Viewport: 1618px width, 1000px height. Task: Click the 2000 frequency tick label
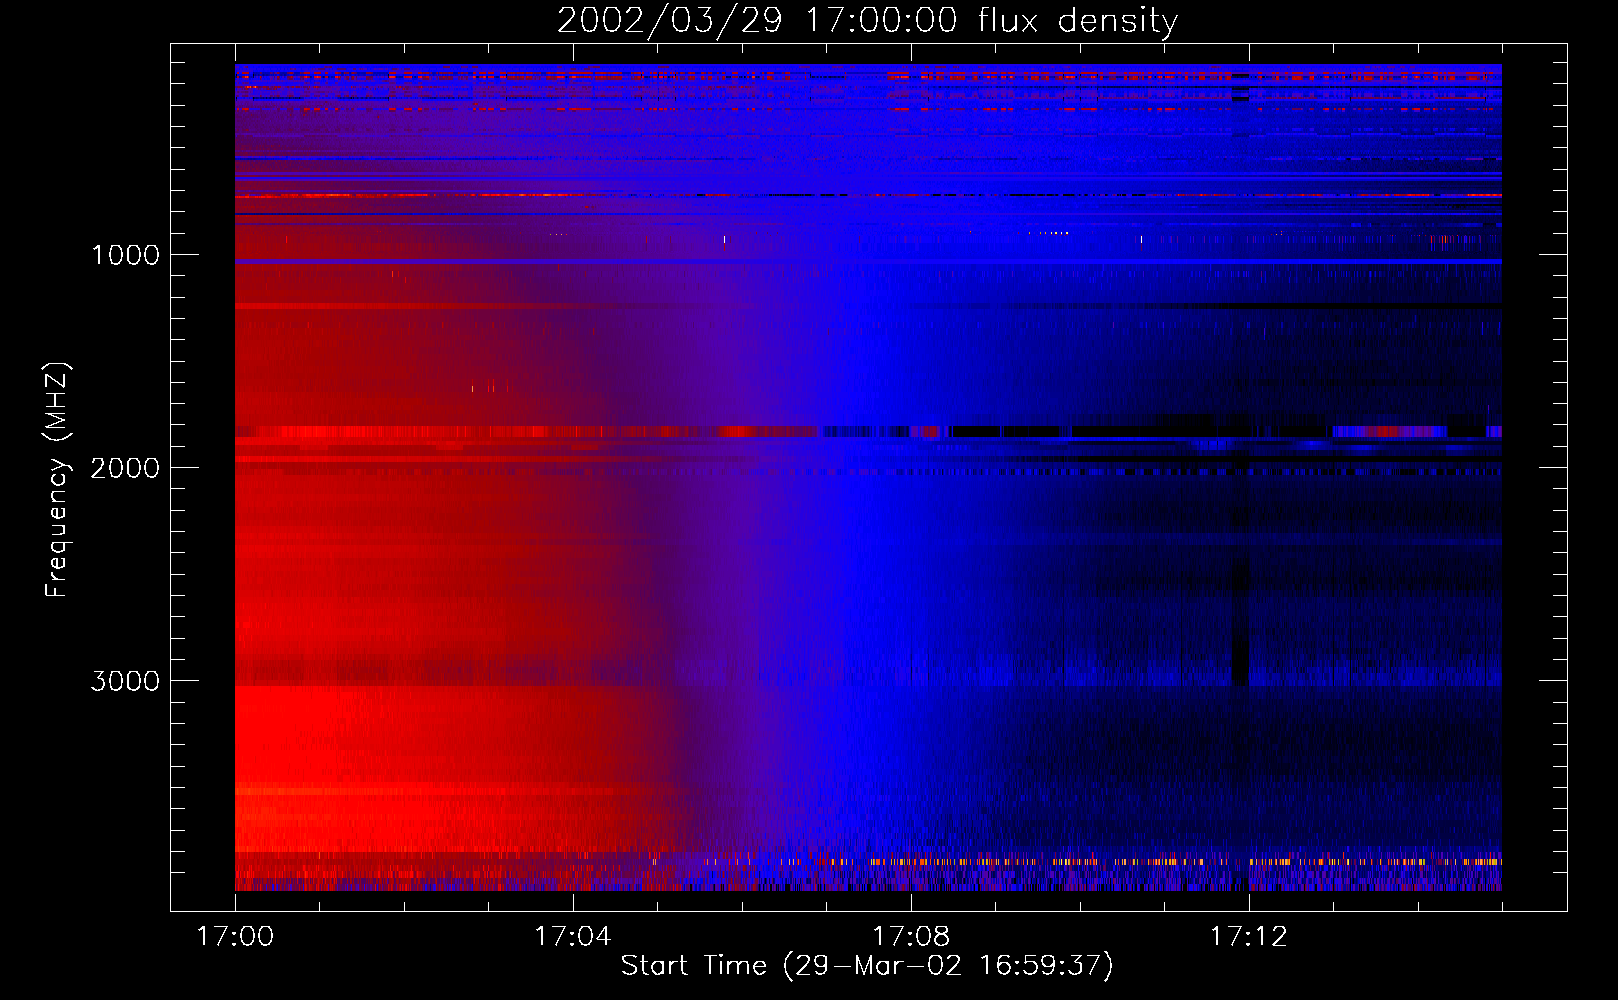tap(125, 468)
